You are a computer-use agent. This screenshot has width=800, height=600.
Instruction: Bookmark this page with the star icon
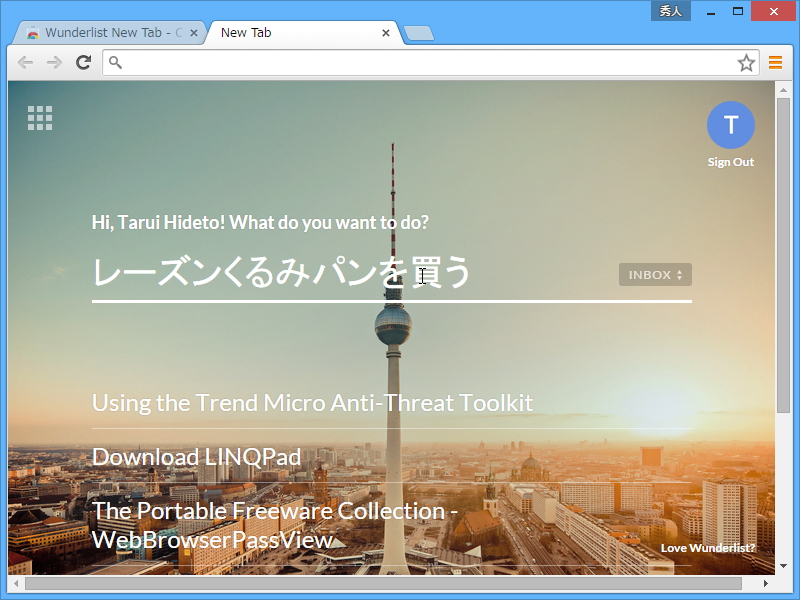click(x=746, y=62)
